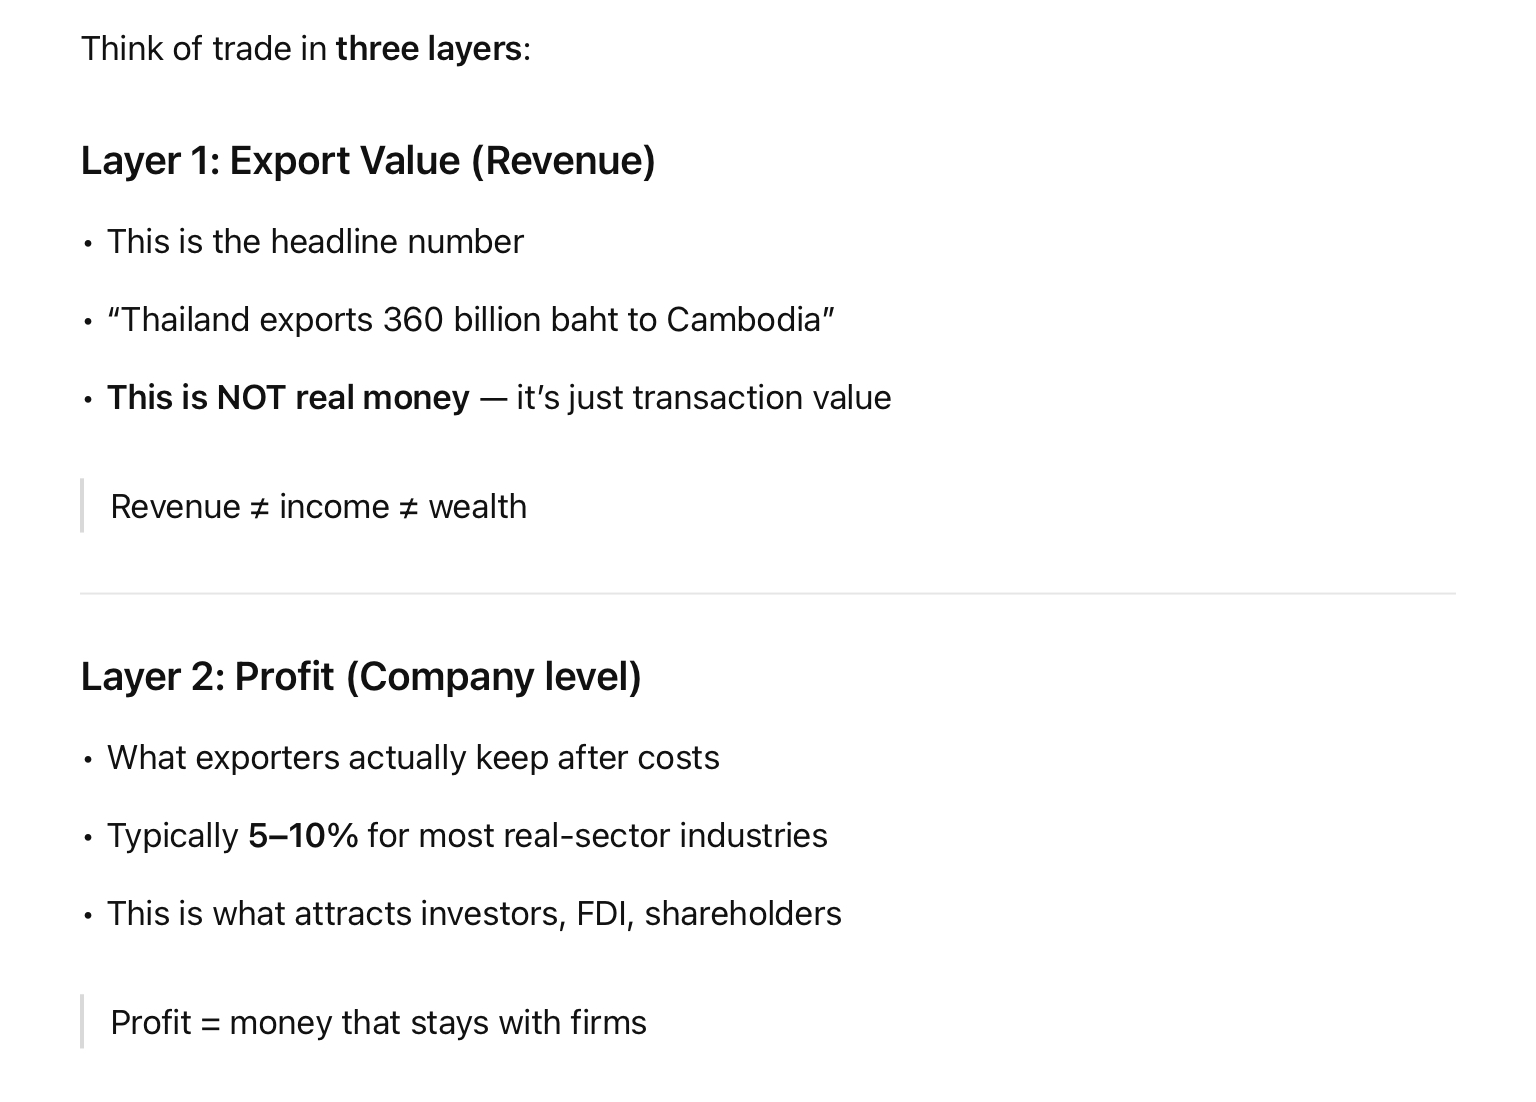Click the "Revenue ≠ income ≠ wealth" blockquote
Viewport: 1536px width, 1102px height.
click(x=318, y=507)
